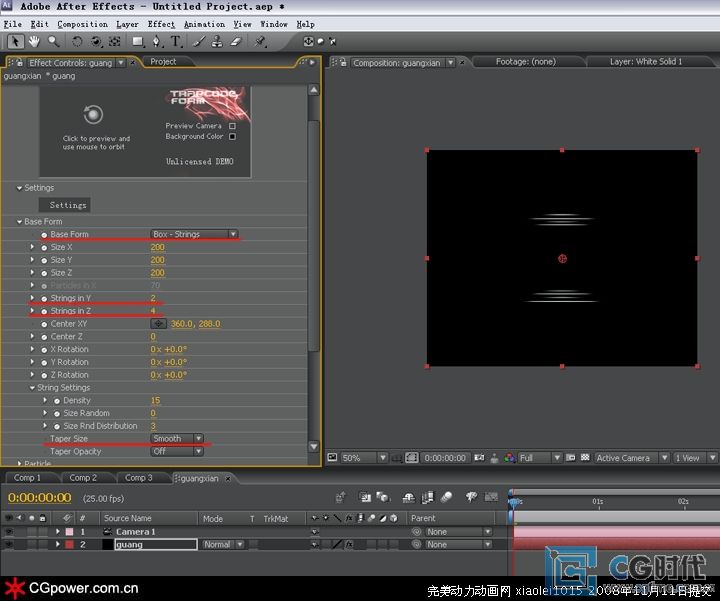Select the Brush tool
720x601 pixels.
coord(198,42)
